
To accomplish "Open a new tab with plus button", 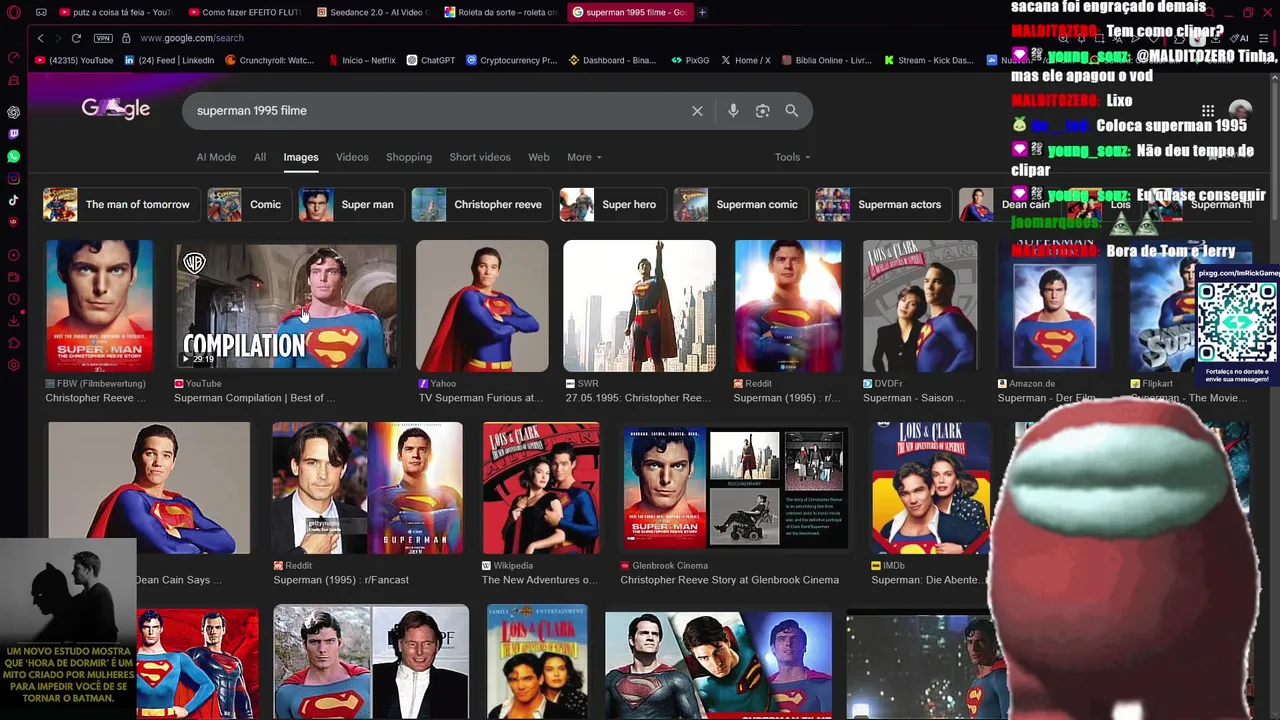I will pos(702,12).
